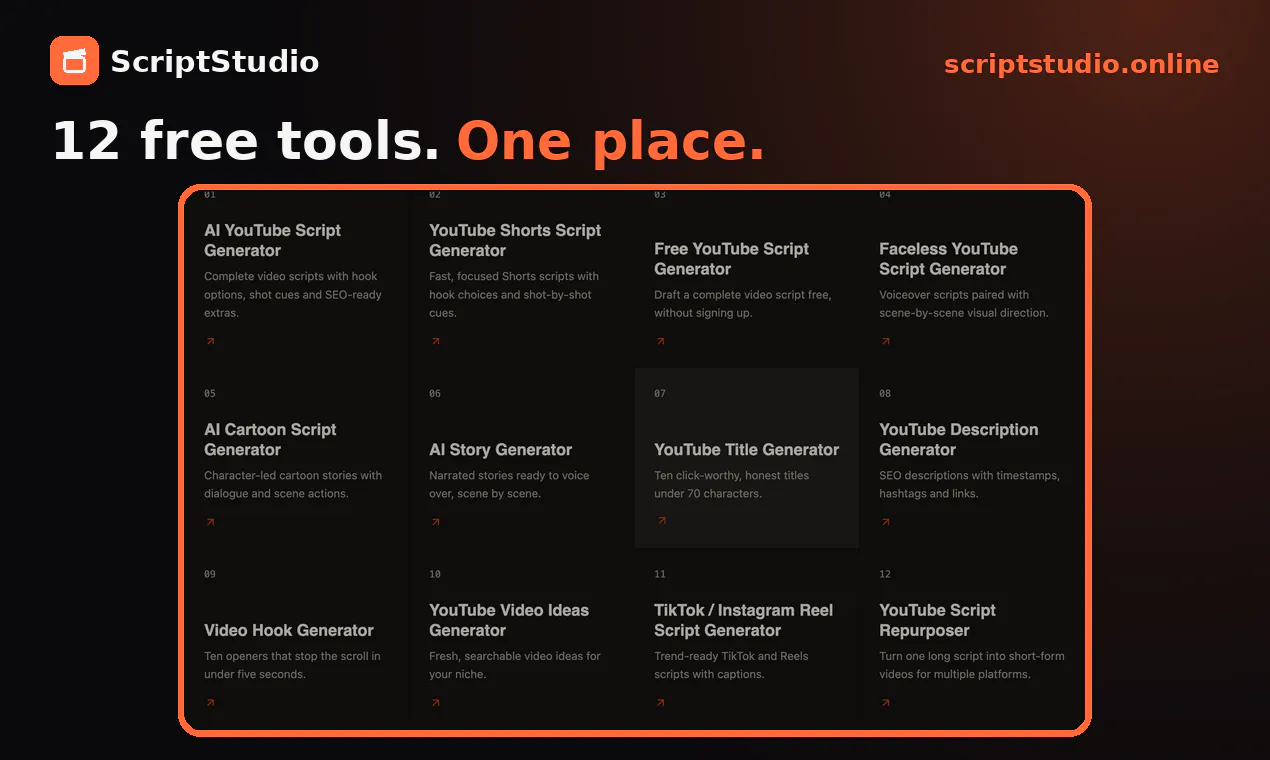Click the '12 free tools.' heading text

[x=246, y=140]
